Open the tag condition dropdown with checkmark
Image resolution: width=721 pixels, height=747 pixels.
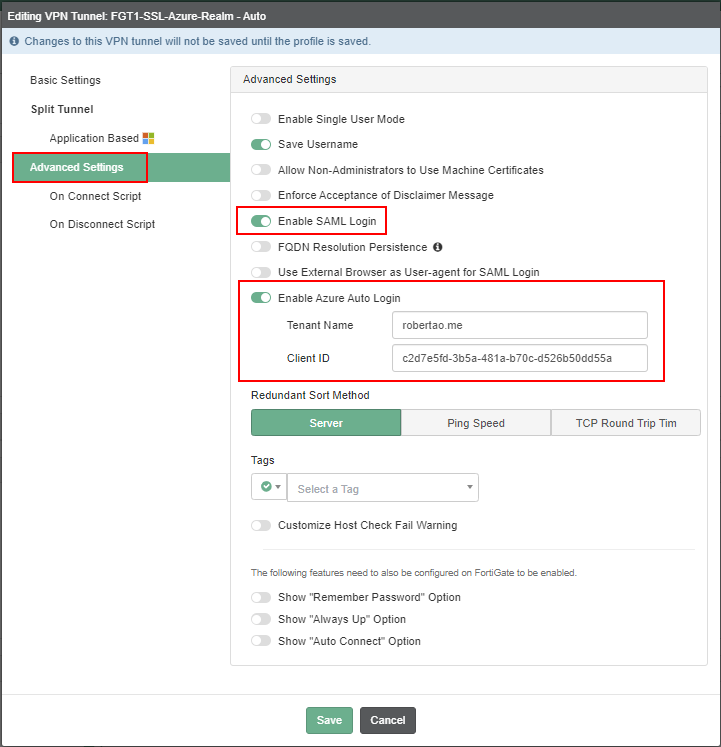pos(269,486)
